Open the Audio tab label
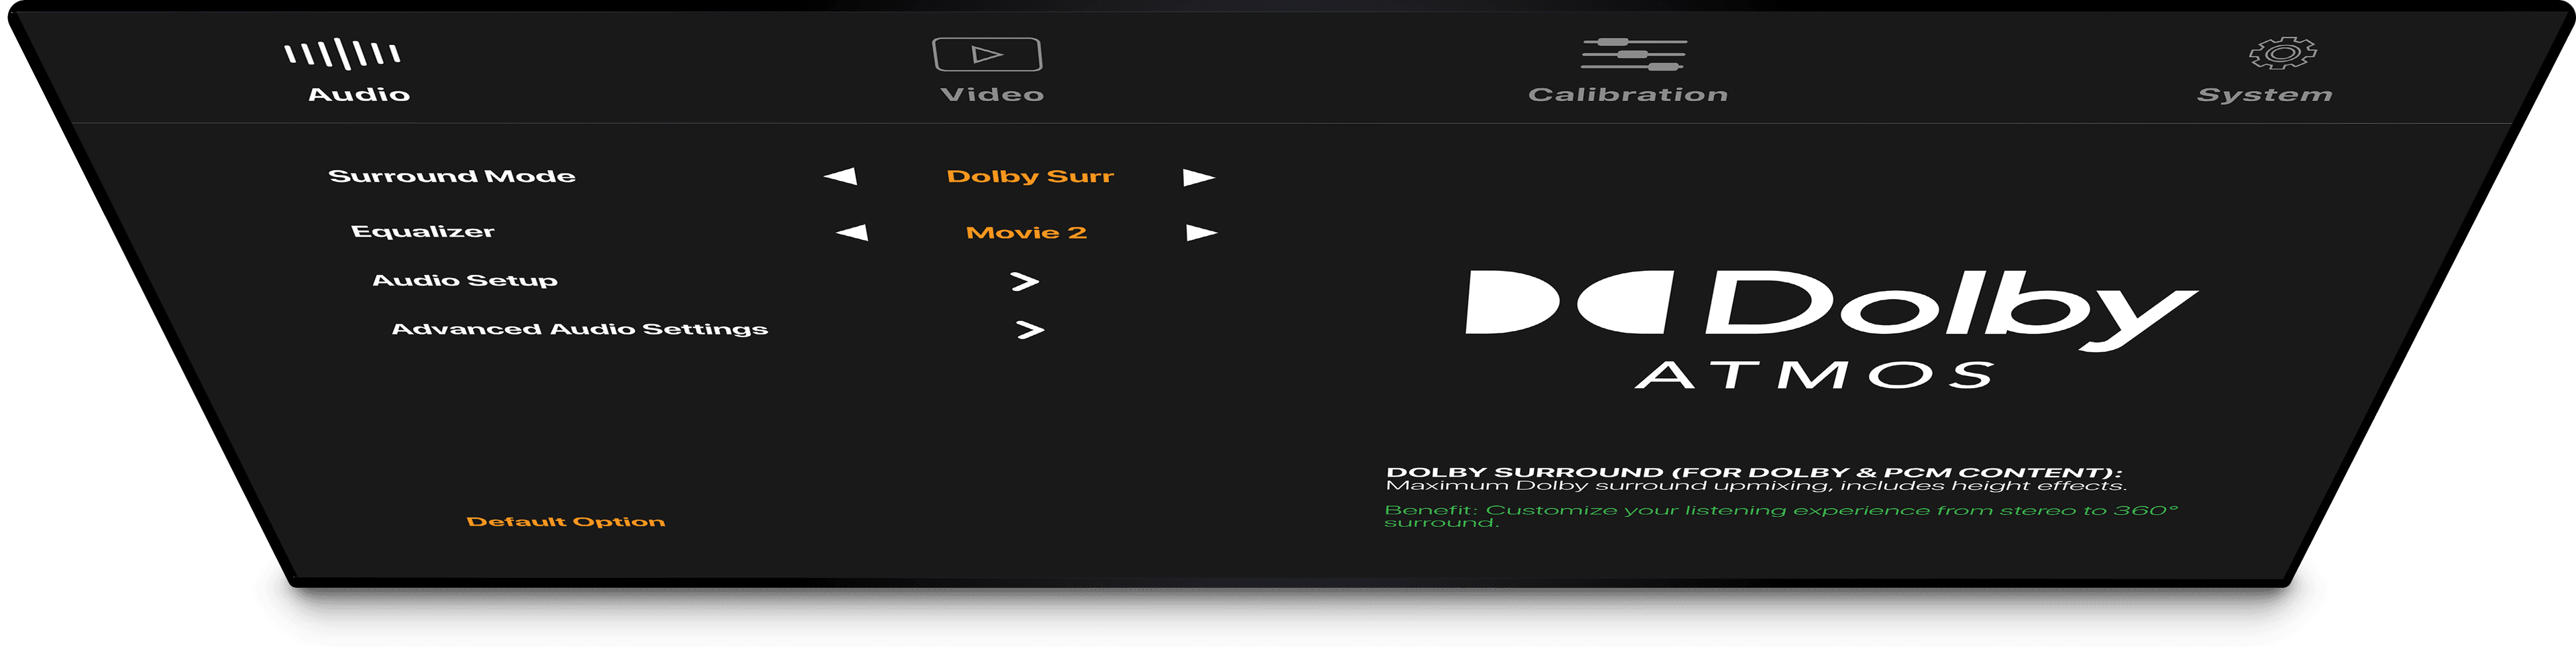This screenshot has height=667, width=2576. coord(359,94)
